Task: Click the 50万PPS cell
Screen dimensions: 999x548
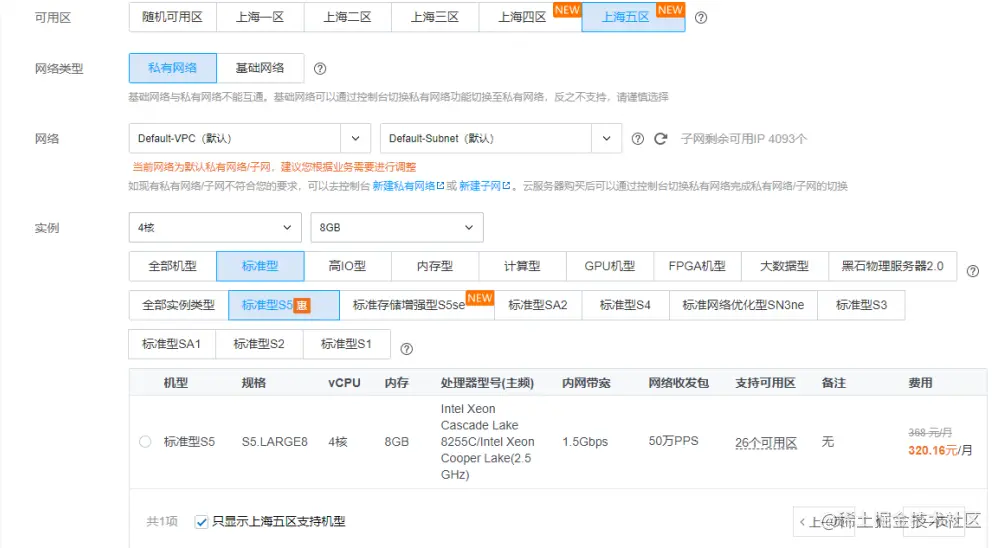Action: pos(673,441)
